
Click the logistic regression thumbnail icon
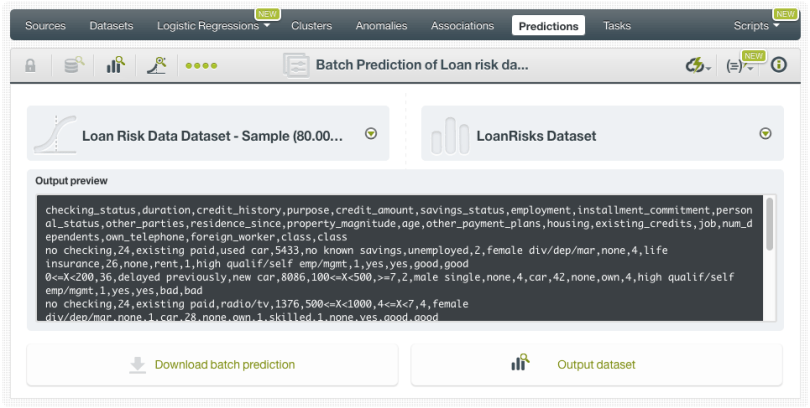(x=55, y=134)
